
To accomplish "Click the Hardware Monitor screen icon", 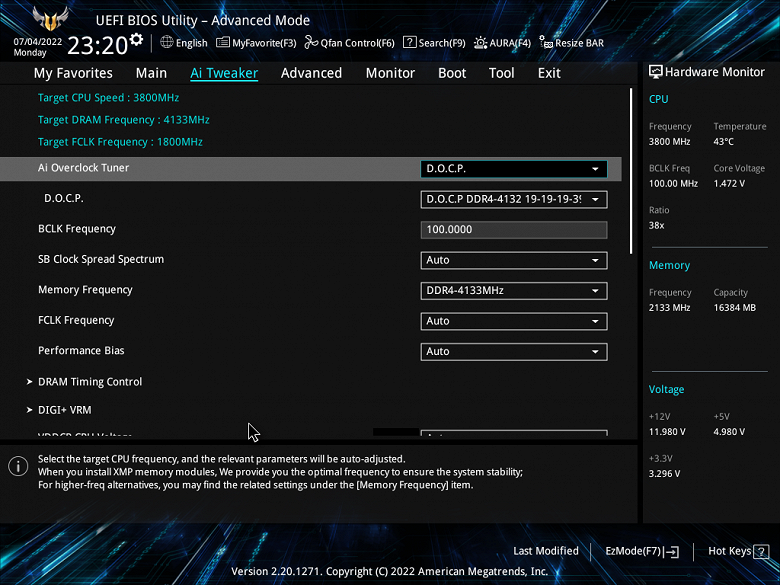I will (656, 72).
